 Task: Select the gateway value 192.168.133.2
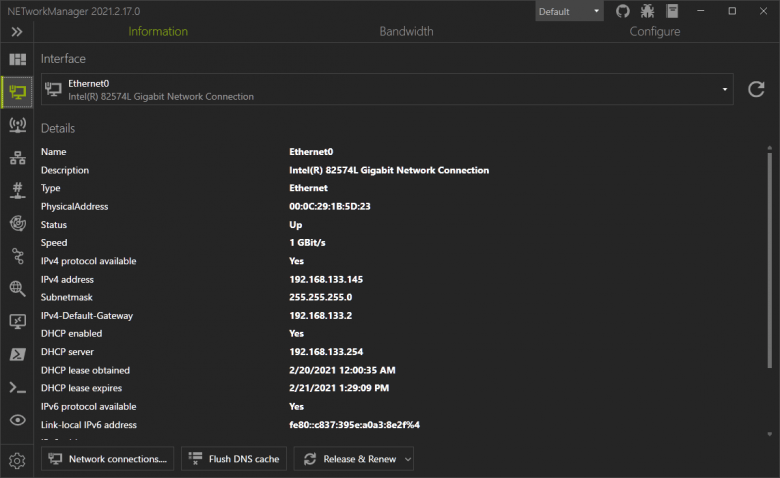[x=320, y=316]
